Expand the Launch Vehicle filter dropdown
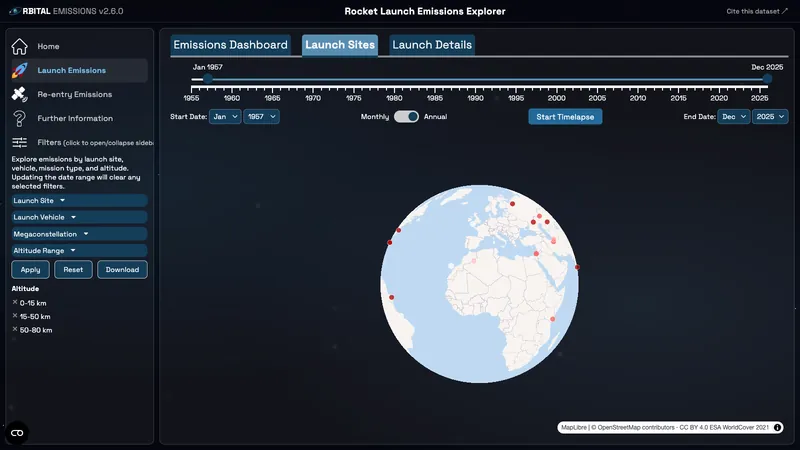800x450 pixels. coord(79,217)
